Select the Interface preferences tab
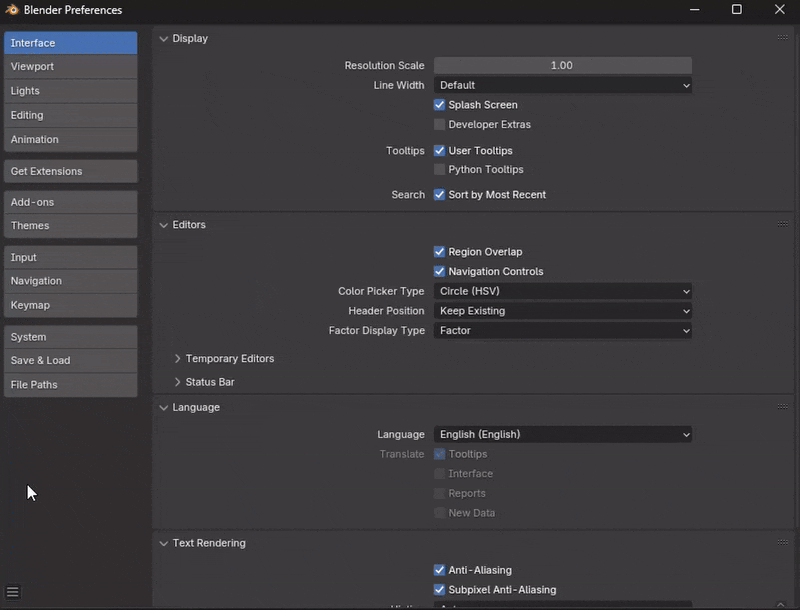The width and height of the screenshot is (800, 610). point(70,43)
